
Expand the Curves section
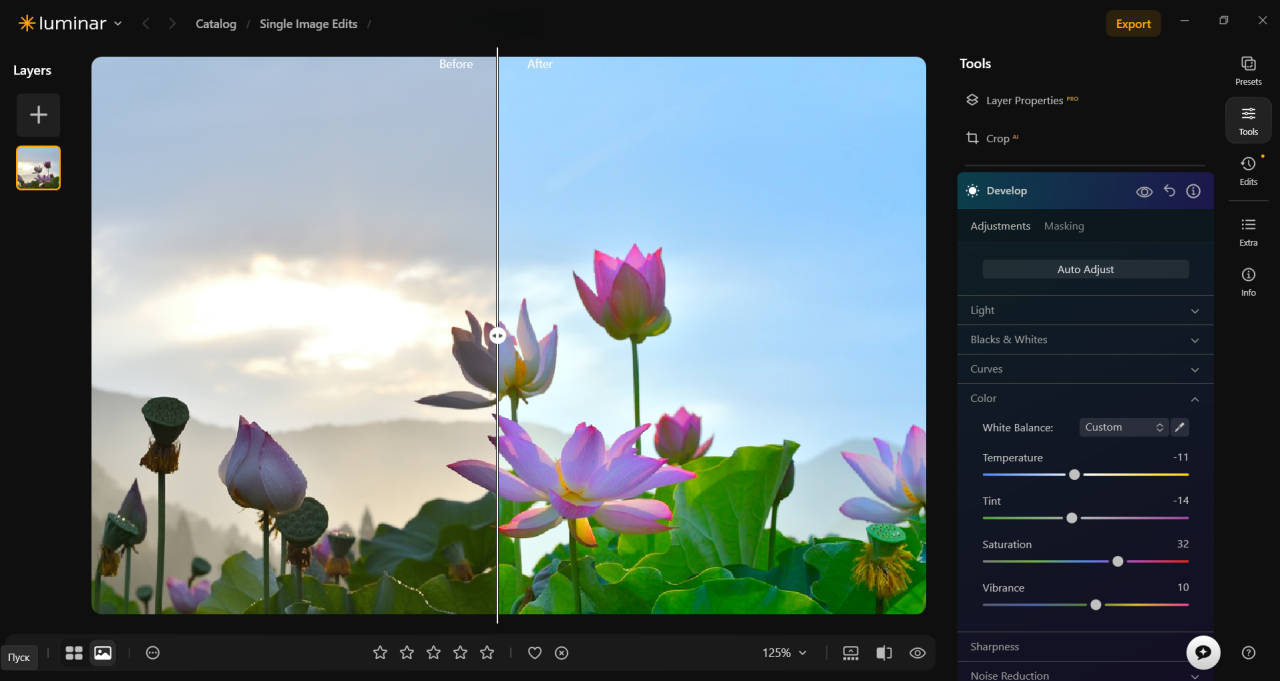[x=1085, y=369]
